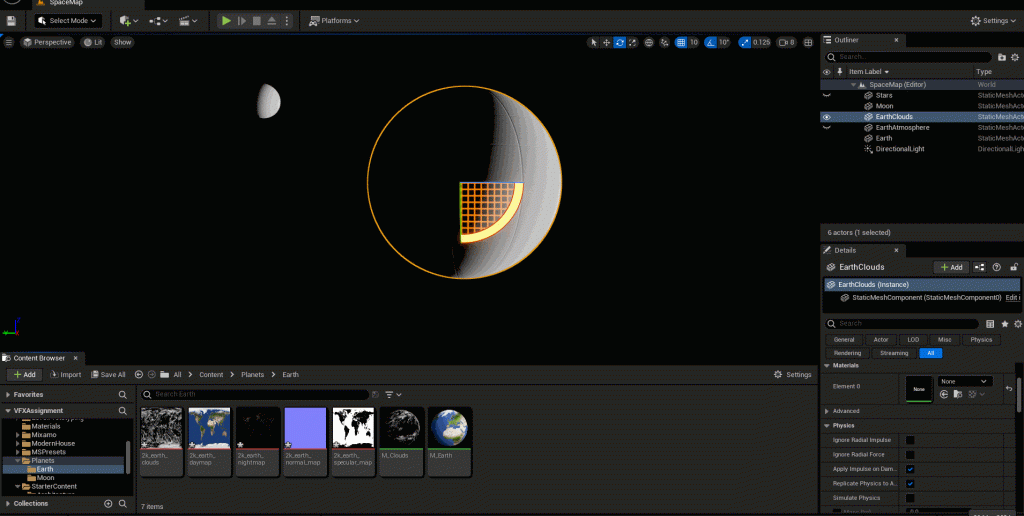Select the rotate transform tool
This screenshot has height=516, width=1024.
click(x=620, y=42)
